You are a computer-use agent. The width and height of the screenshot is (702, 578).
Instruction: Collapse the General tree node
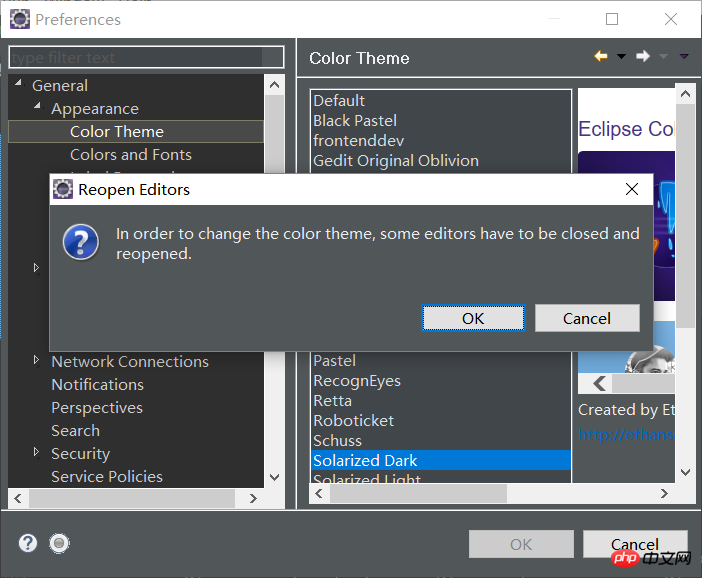click(x=18, y=83)
